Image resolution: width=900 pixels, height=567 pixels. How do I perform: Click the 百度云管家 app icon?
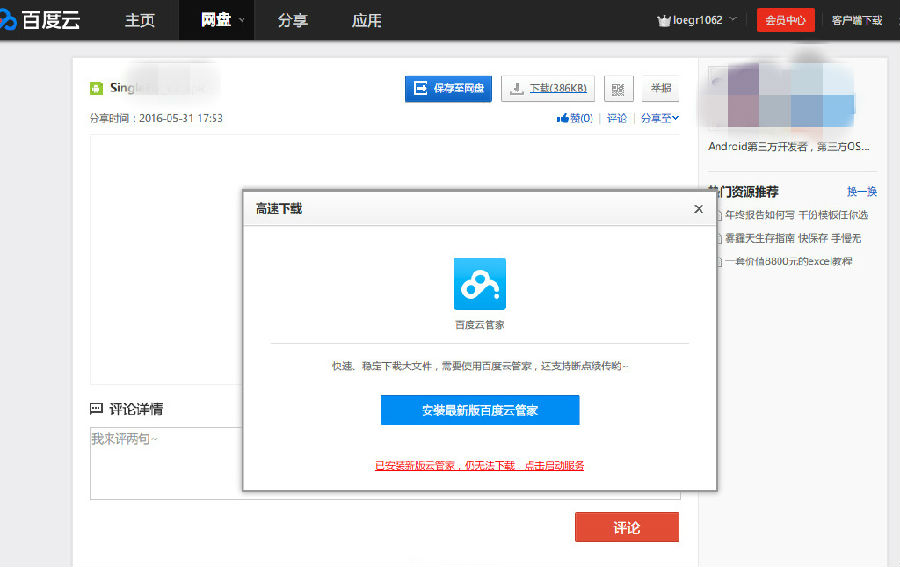coord(480,284)
